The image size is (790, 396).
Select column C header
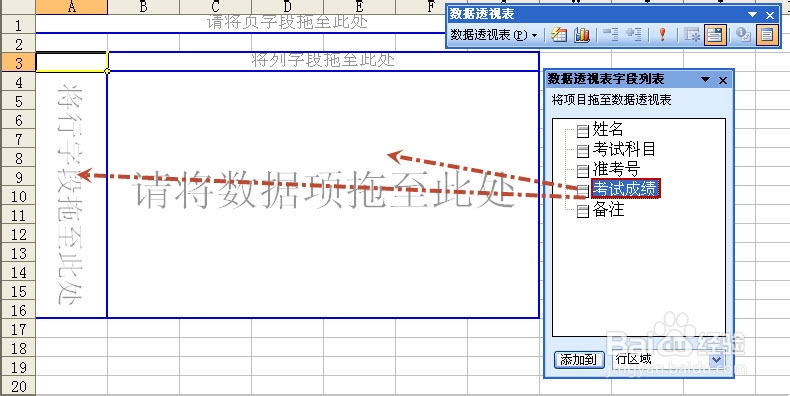[x=216, y=7]
